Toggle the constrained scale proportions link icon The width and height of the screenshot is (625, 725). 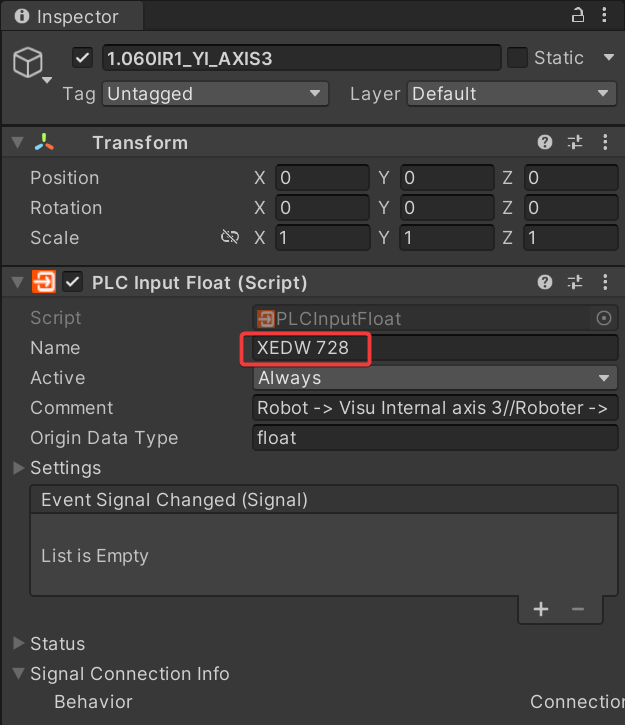tap(230, 238)
